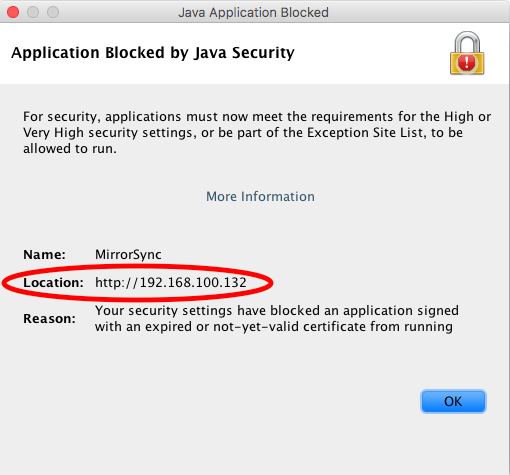Select the http://192.168.100.132 location URL
Viewport: 510px width, 475px height.
tap(171, 283)
